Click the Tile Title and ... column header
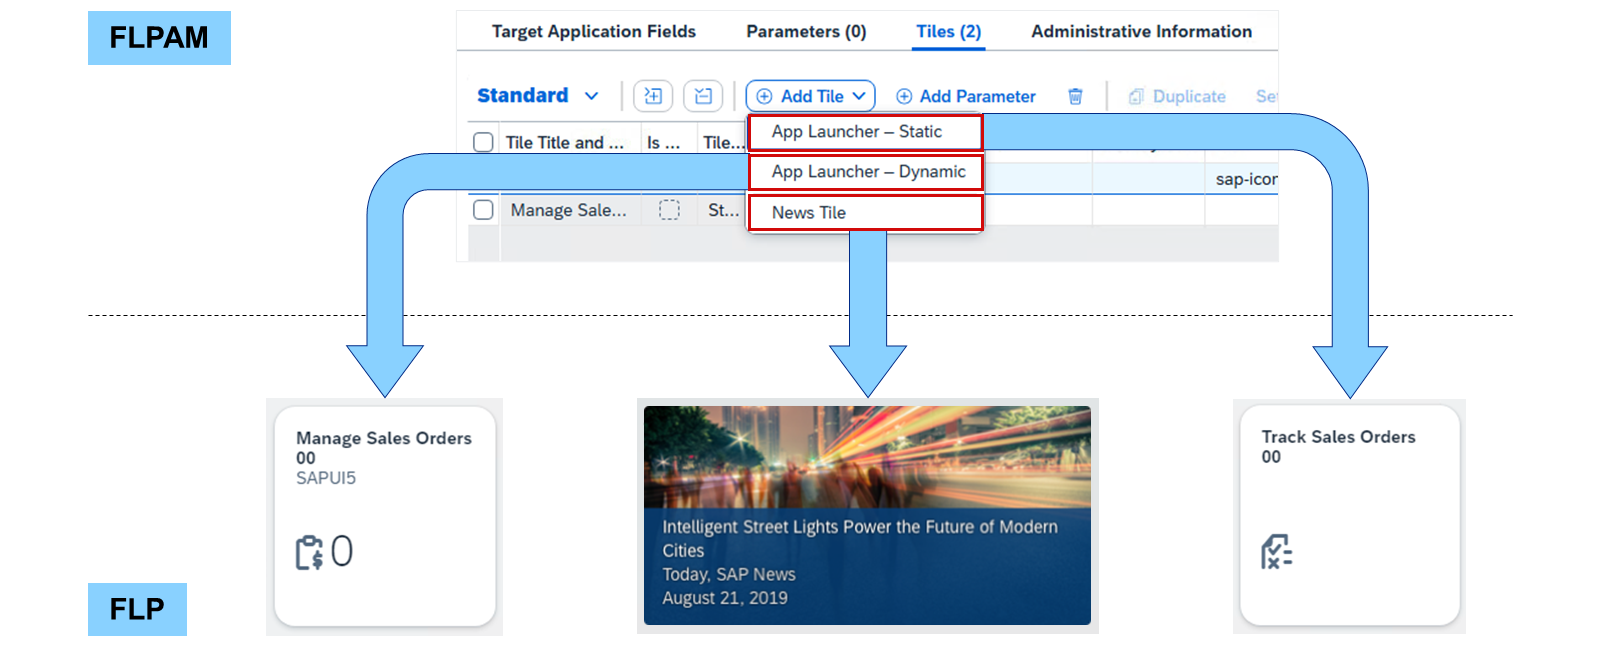The image size is (1600, 646). pyautogui.click(x=564, y=143)
